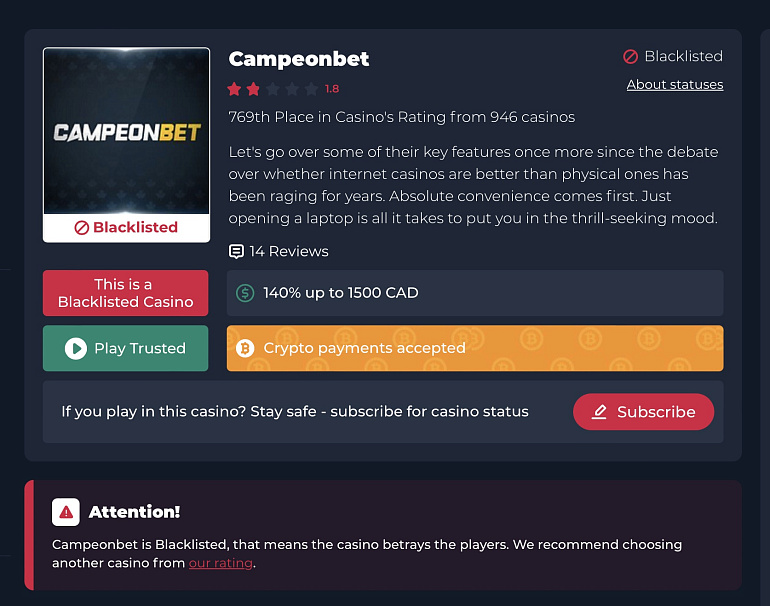Open the About statuses link

675,84
